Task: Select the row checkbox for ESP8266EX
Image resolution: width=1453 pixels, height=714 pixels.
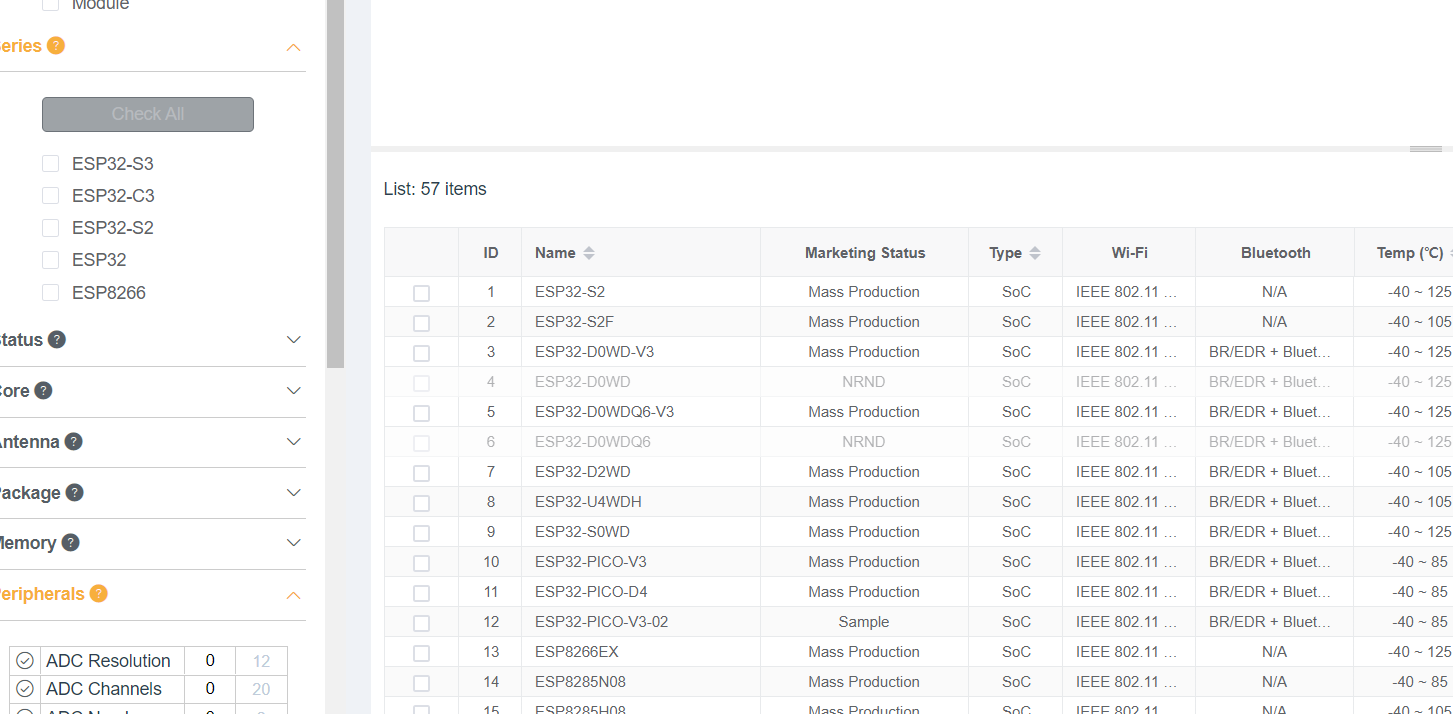Action: tap(421, 653)
